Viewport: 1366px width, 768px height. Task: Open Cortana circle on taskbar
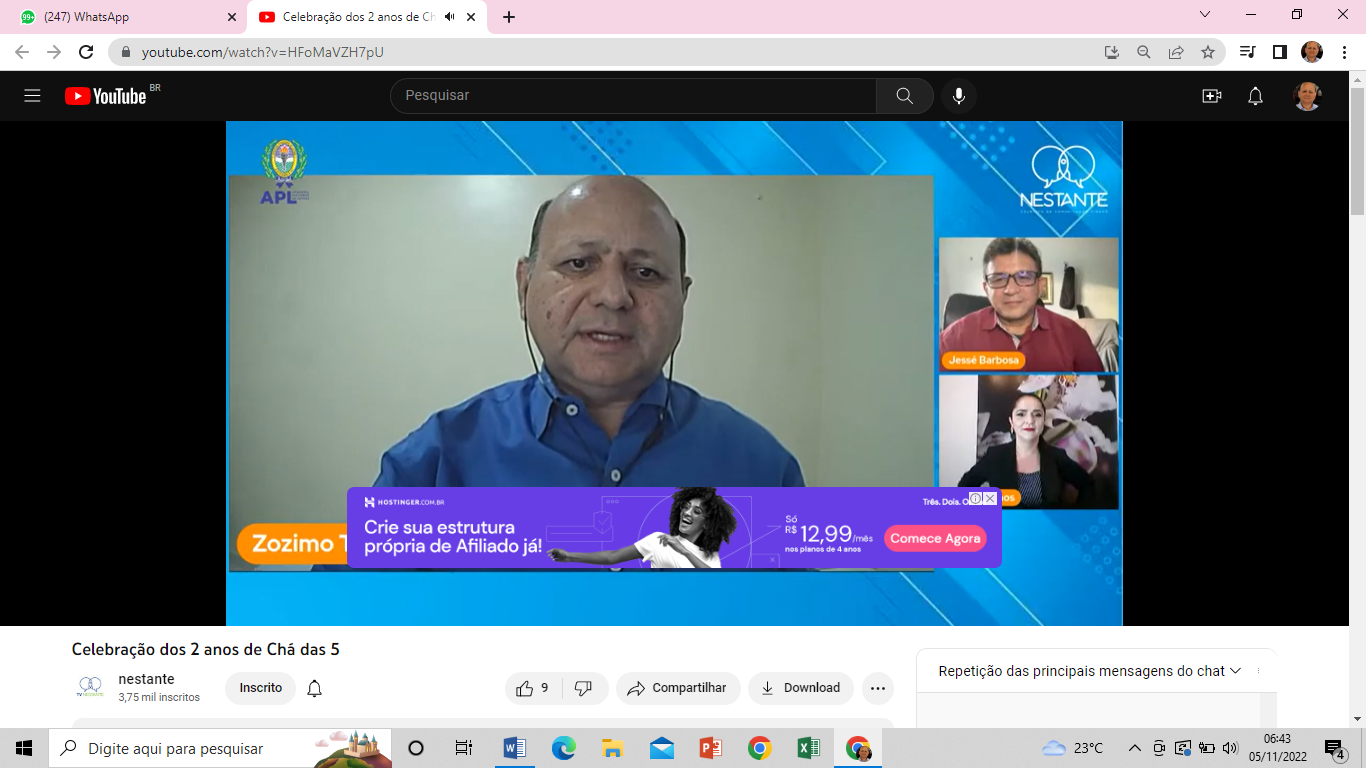coord(416,748)
